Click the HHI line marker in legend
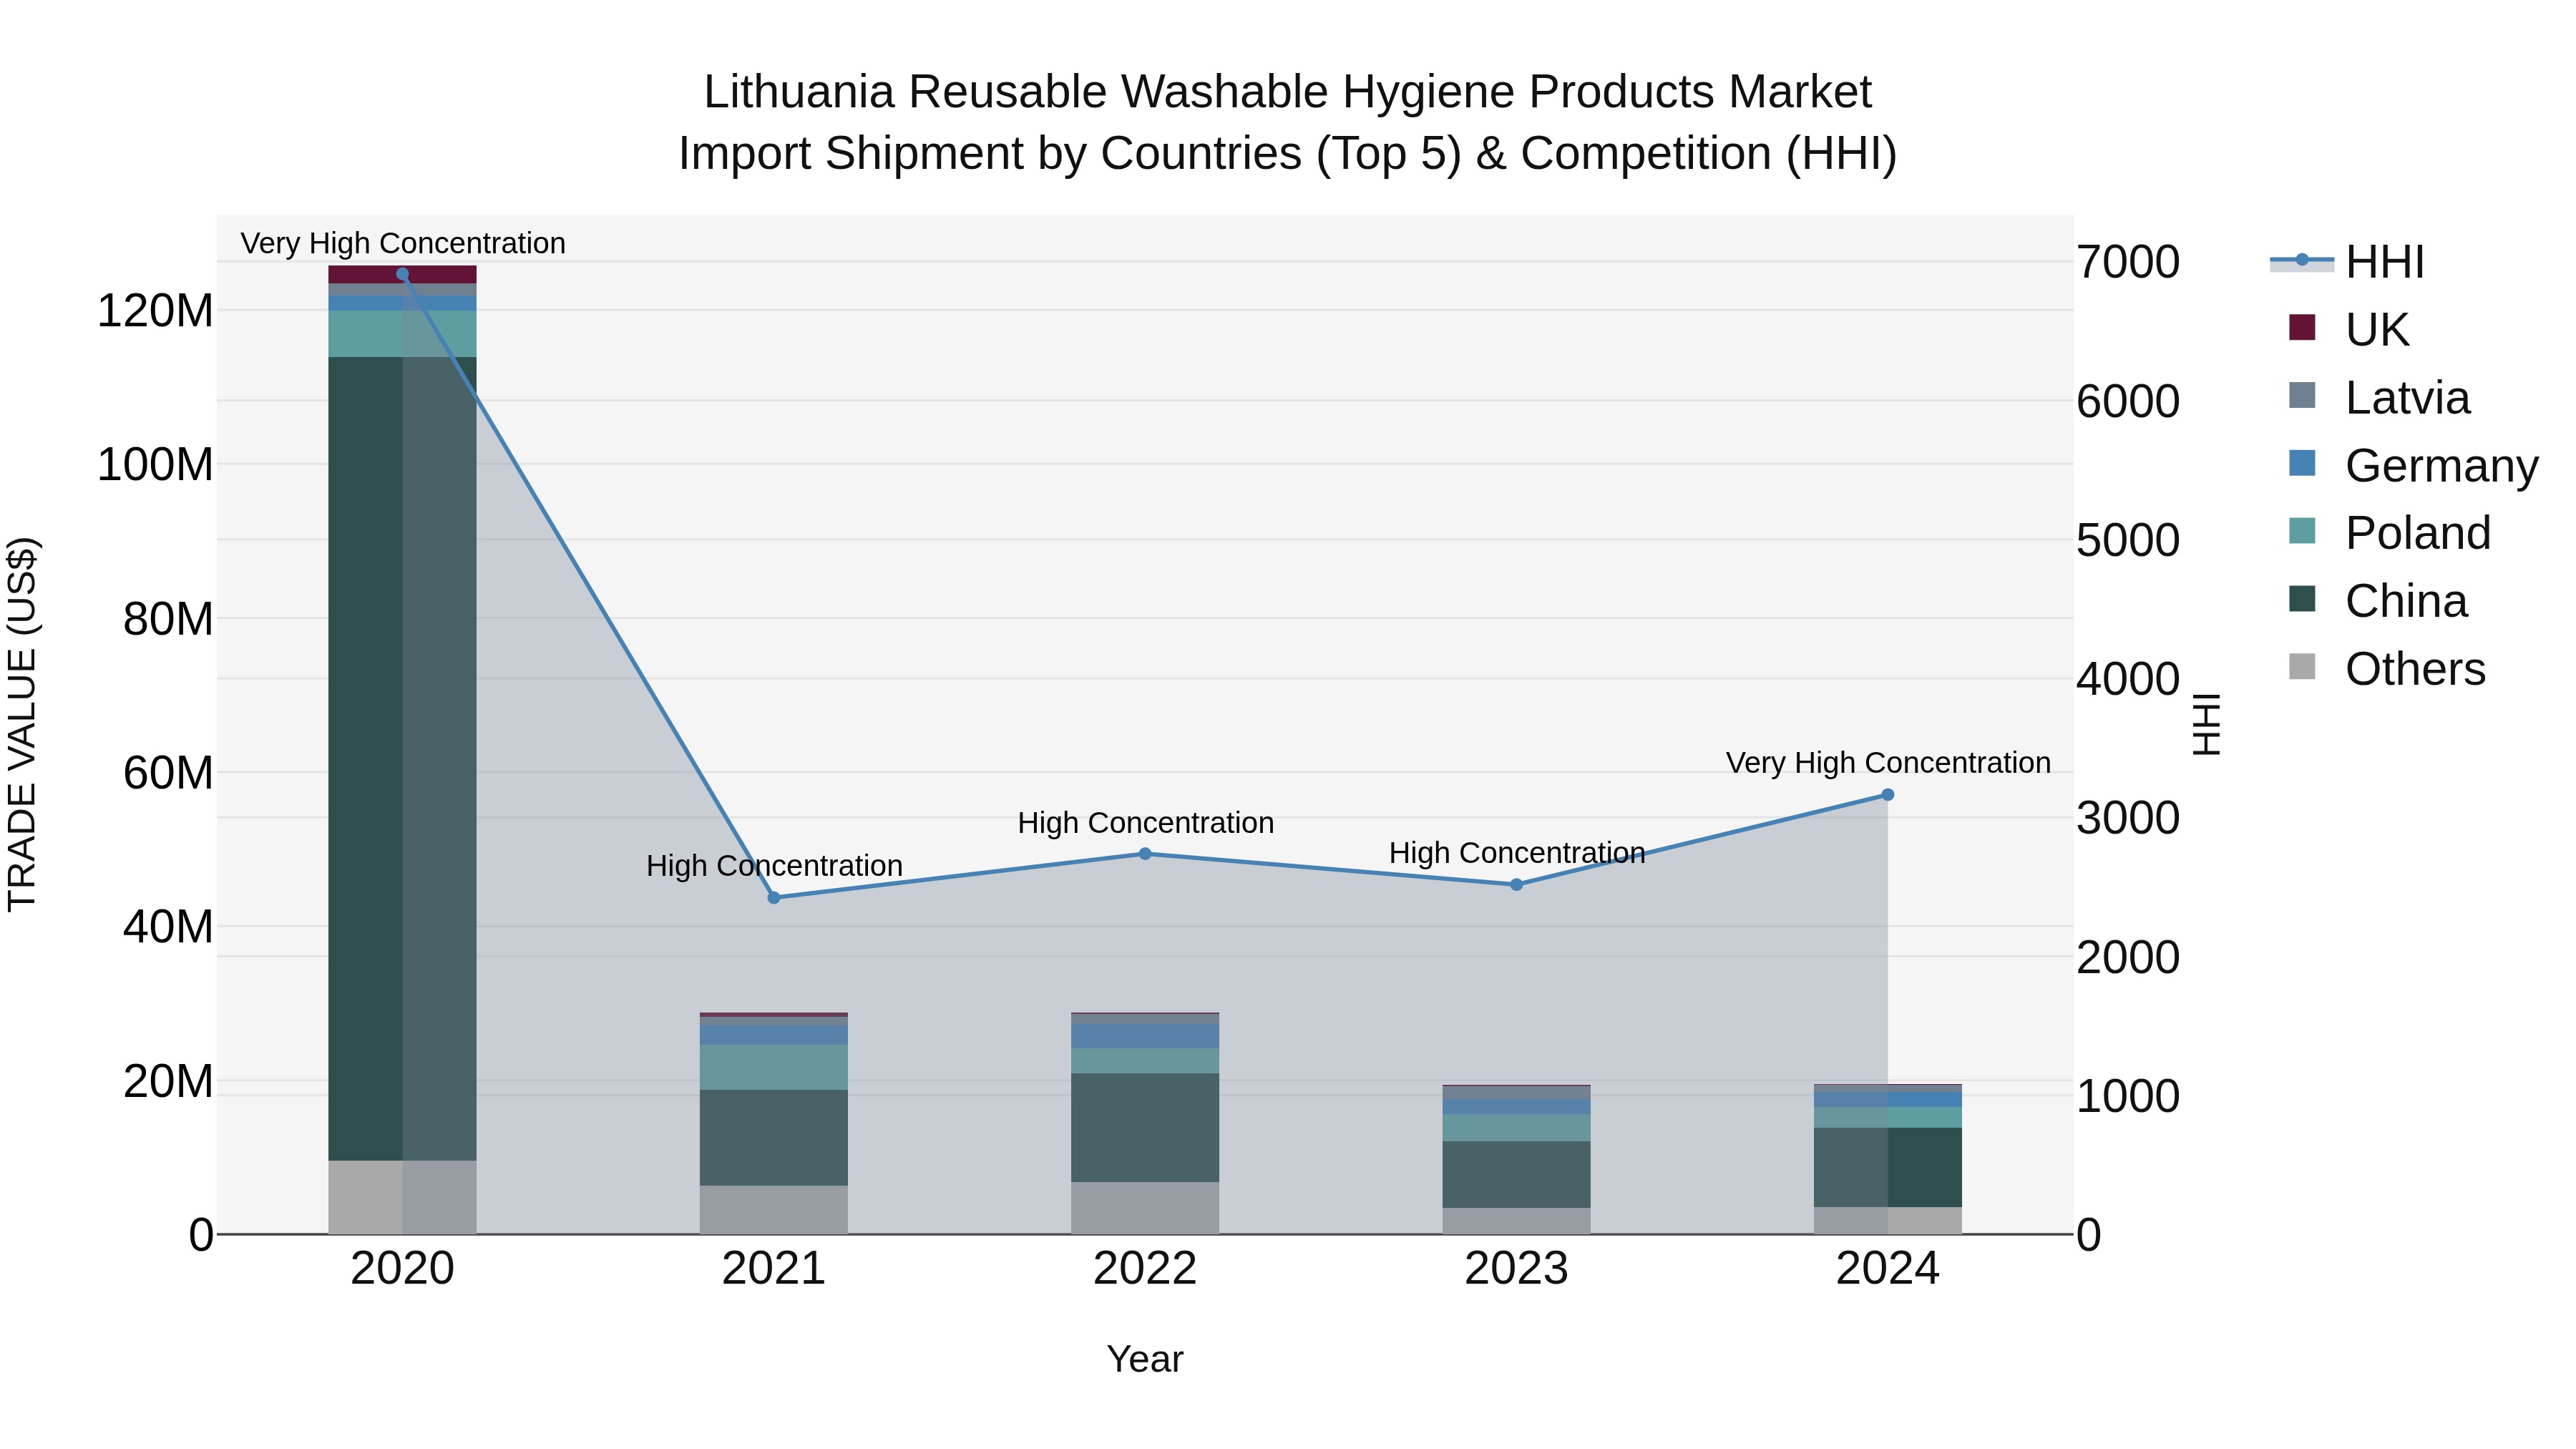The width and height of the screenshot is (2576, 1449). (2302, 260)
